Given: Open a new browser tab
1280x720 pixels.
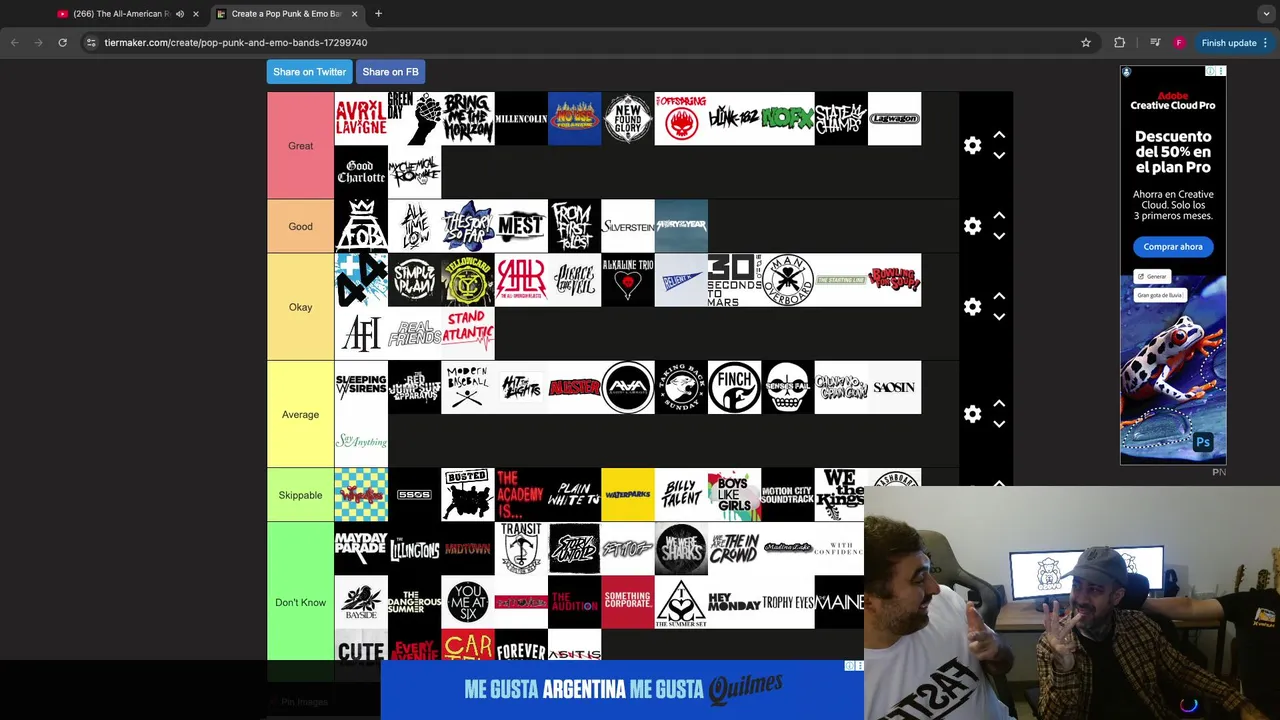Looking at the screenshot, I should pyautogui.click(x=378, y=14).
